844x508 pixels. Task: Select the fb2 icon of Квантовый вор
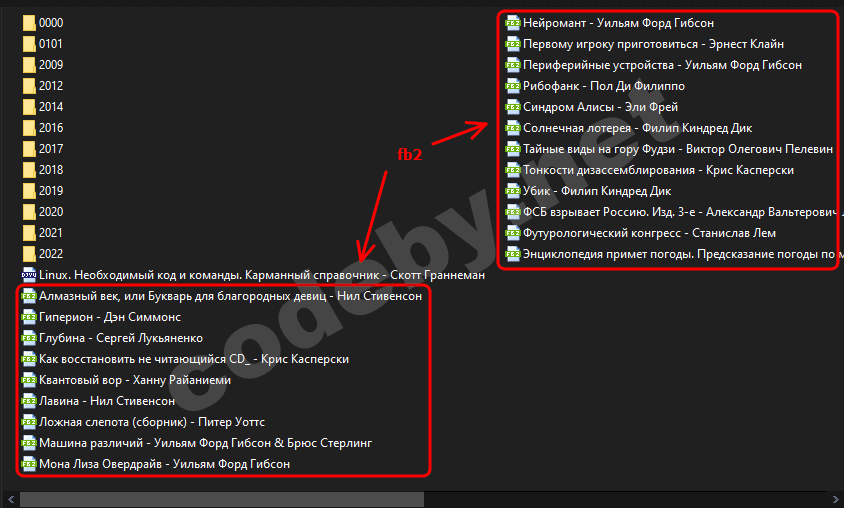[x=29, y=380]
